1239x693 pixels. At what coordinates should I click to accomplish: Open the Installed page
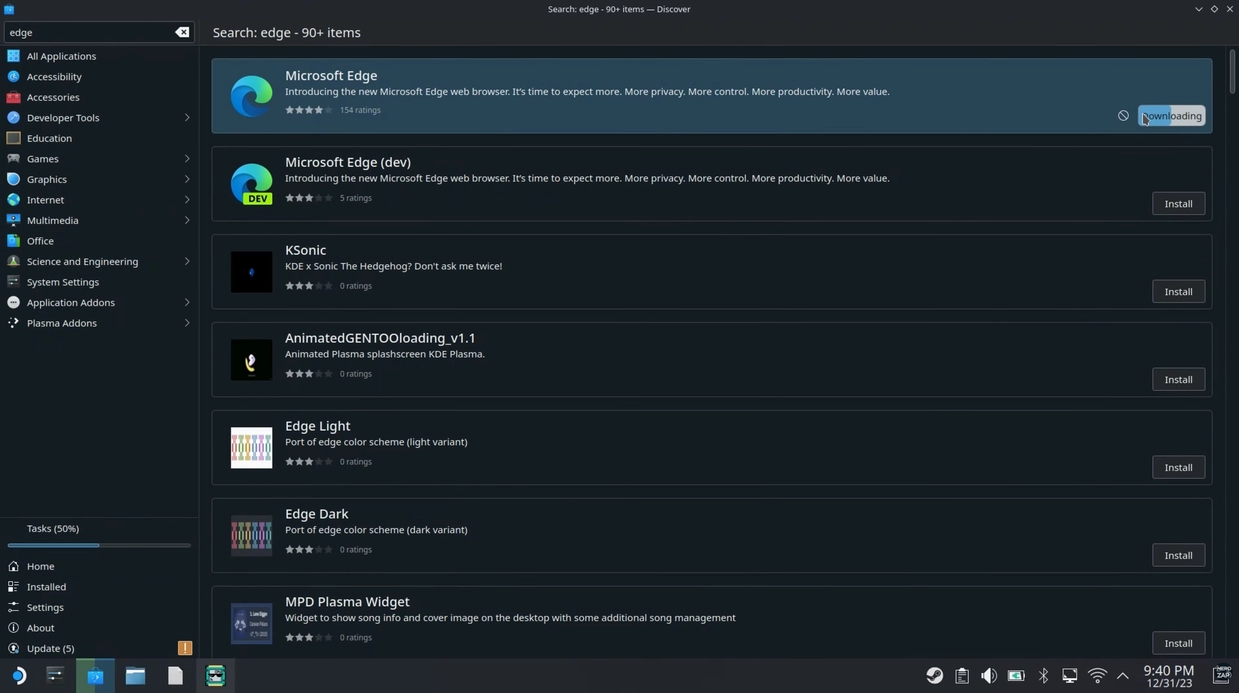pos(46,587)
